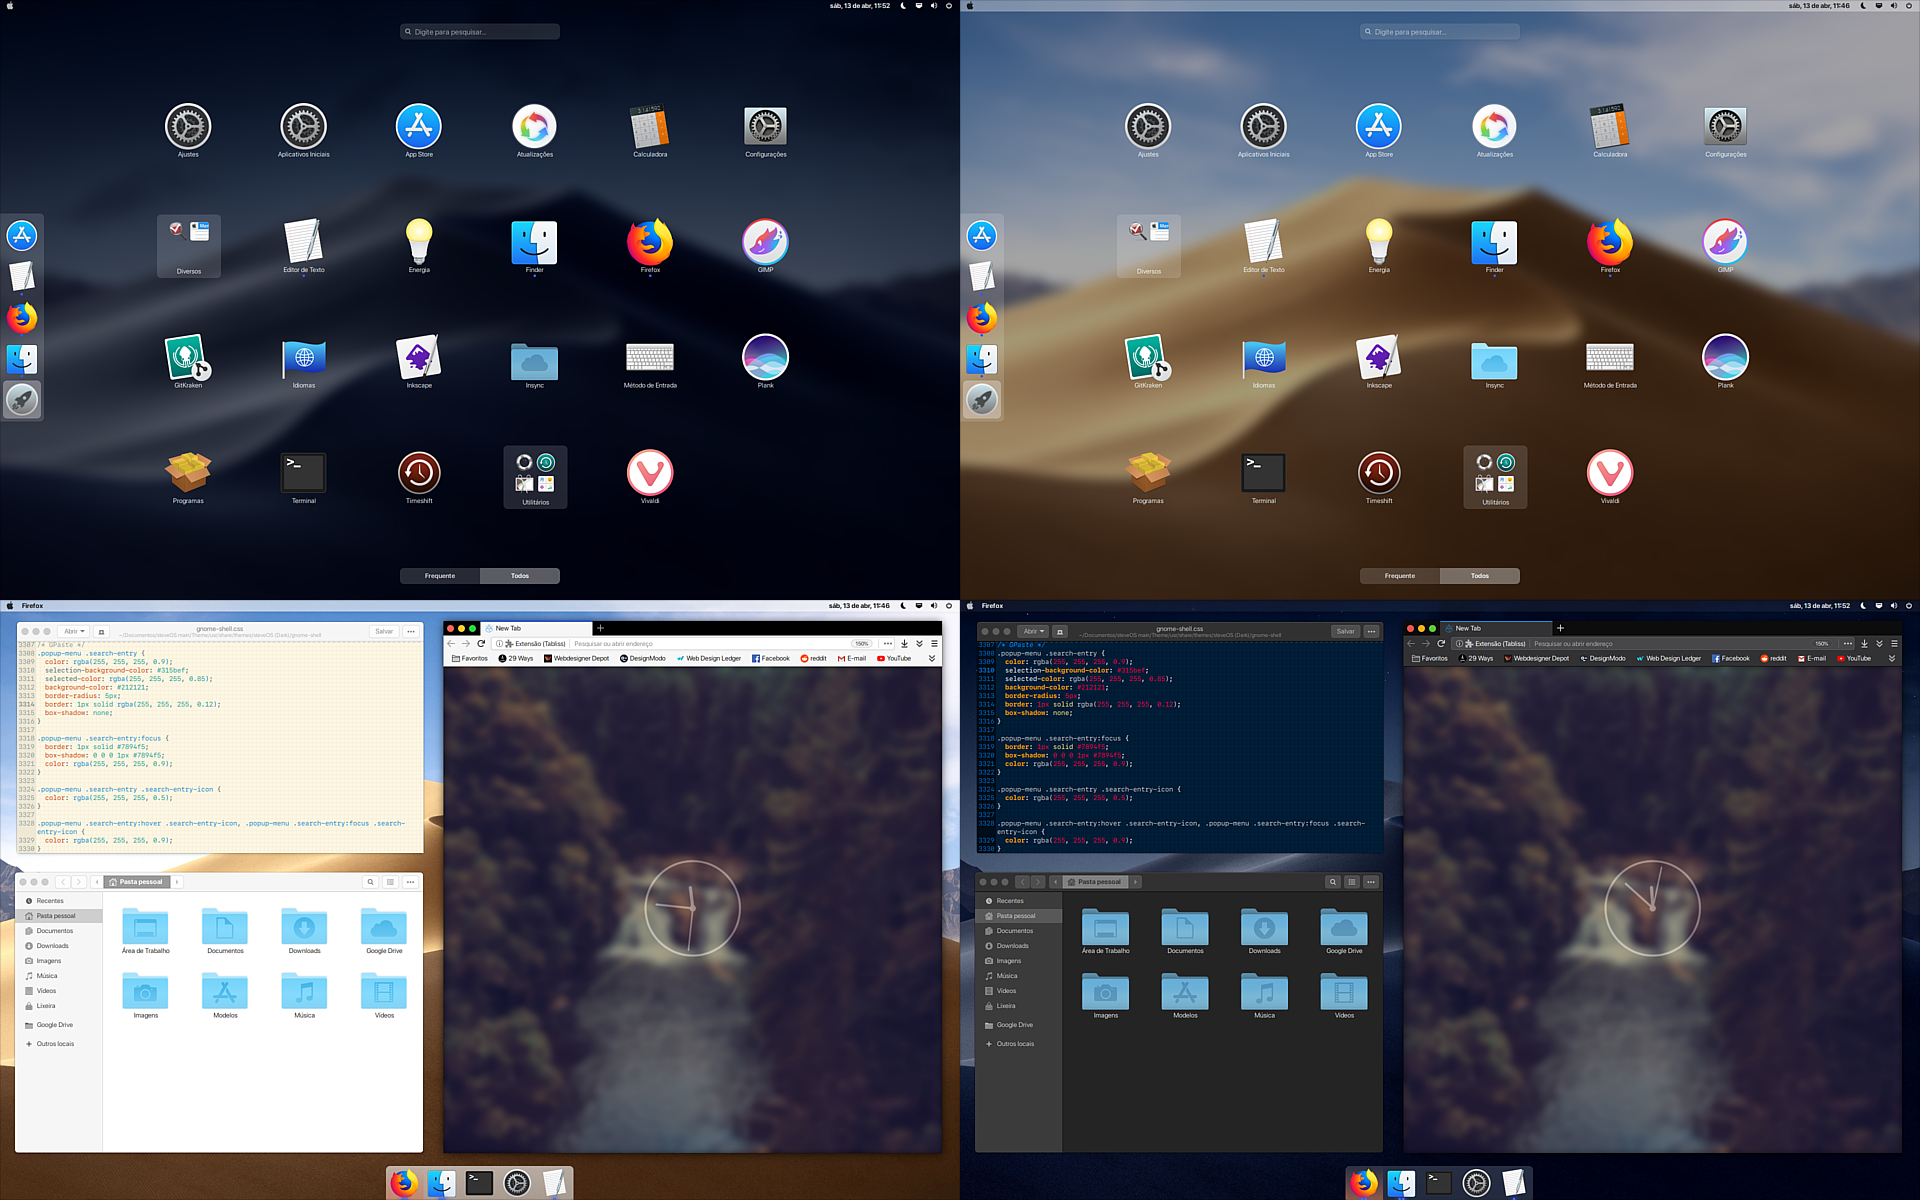Click the reload icon in the dark-theme Firefox
Viewport: 1920px width, 1200px height.
click(1441, 644)
